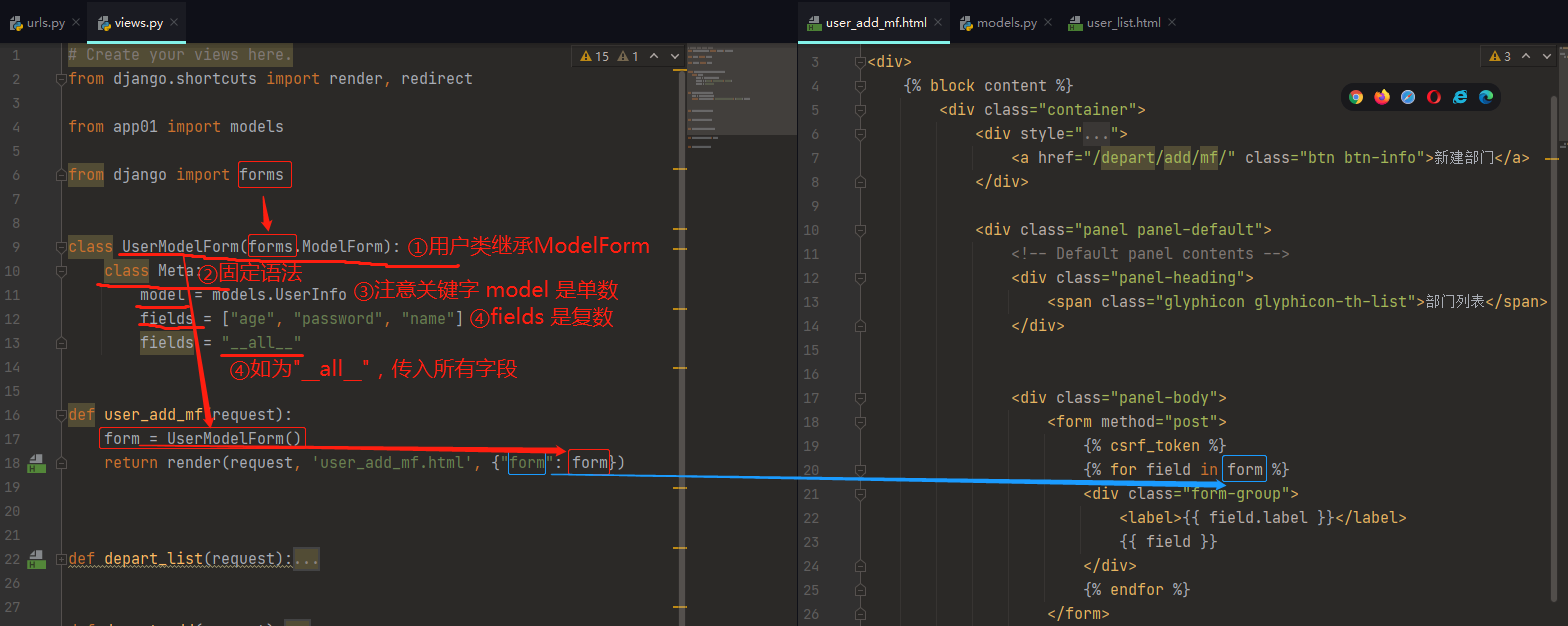1568x626 pixels.
Task: Open in Opera browser icon
Action: tap(1434, 97)
